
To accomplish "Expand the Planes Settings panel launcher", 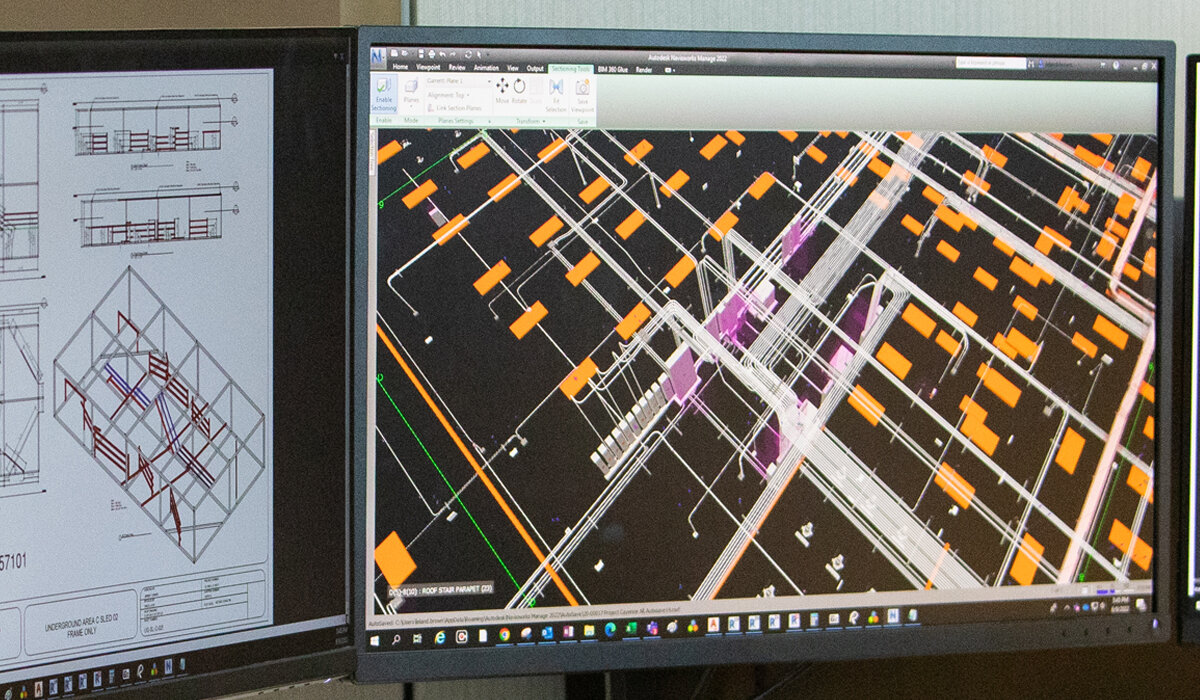I will [489, 121].
